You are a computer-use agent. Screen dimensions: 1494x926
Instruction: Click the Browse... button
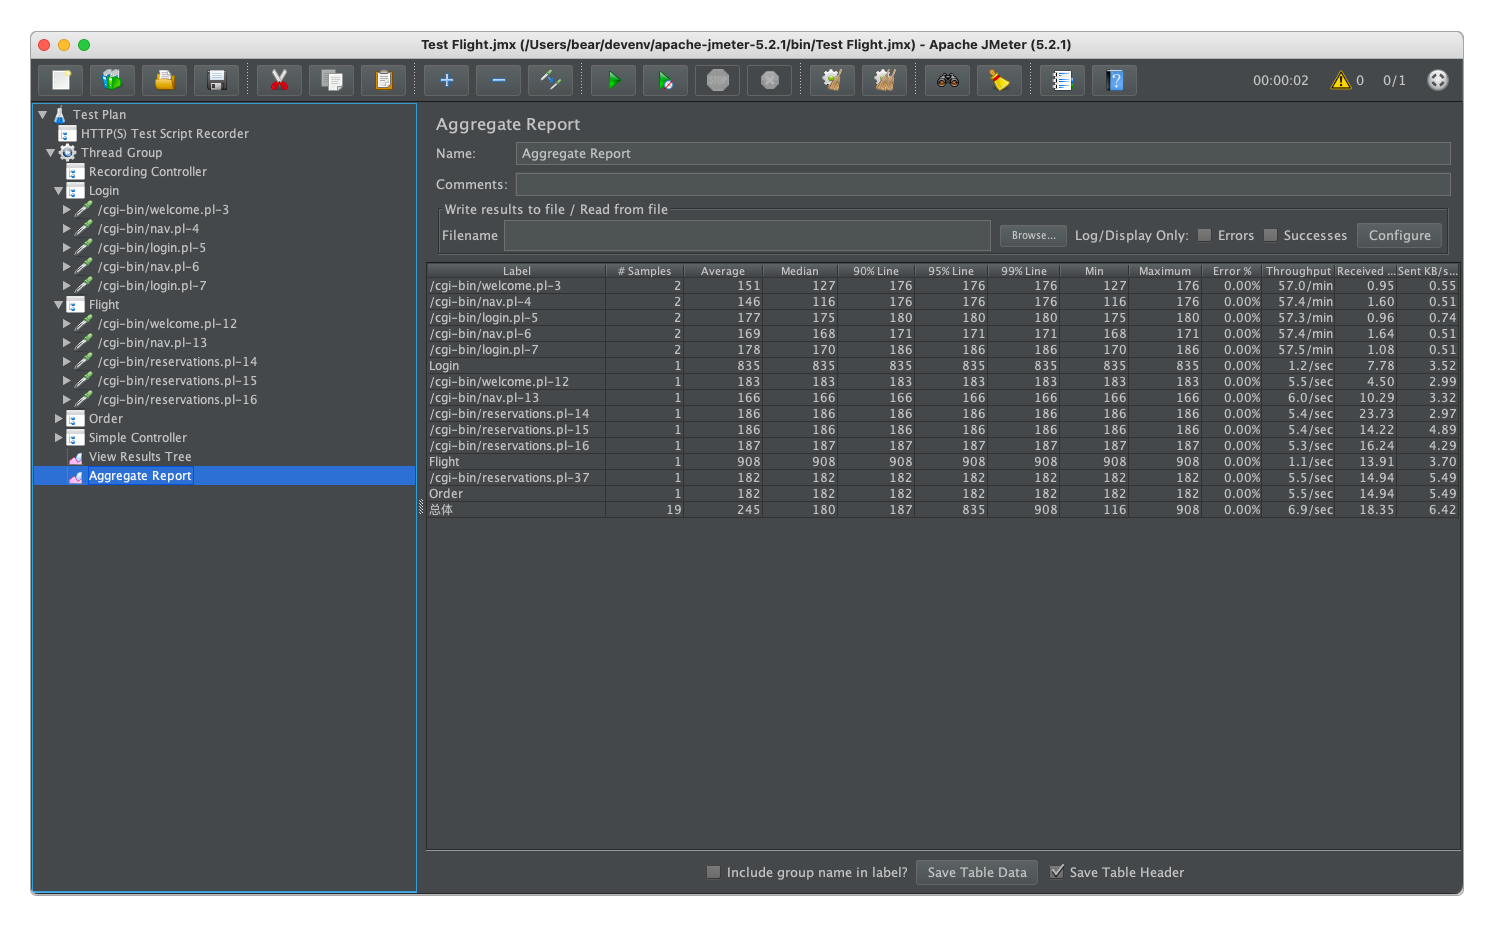click(x=1033, y=236)
